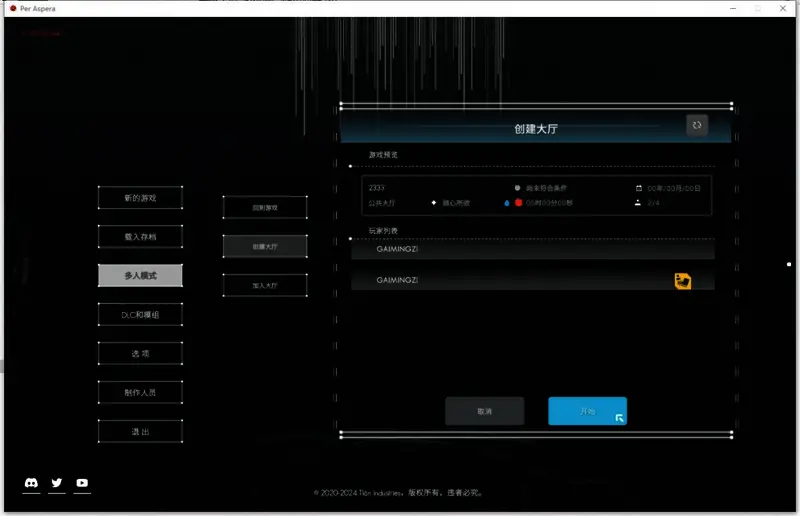Click the calendar icon next to the date
The width and height of the screenshot is (800, 516).
638,188
